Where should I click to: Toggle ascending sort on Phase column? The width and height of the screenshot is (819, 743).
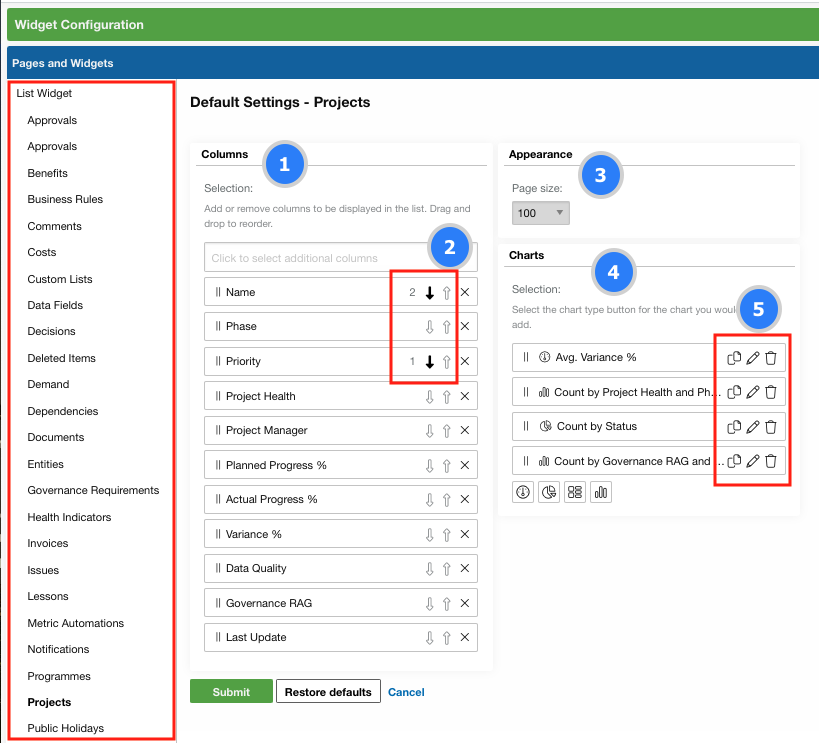click(447, 327)
